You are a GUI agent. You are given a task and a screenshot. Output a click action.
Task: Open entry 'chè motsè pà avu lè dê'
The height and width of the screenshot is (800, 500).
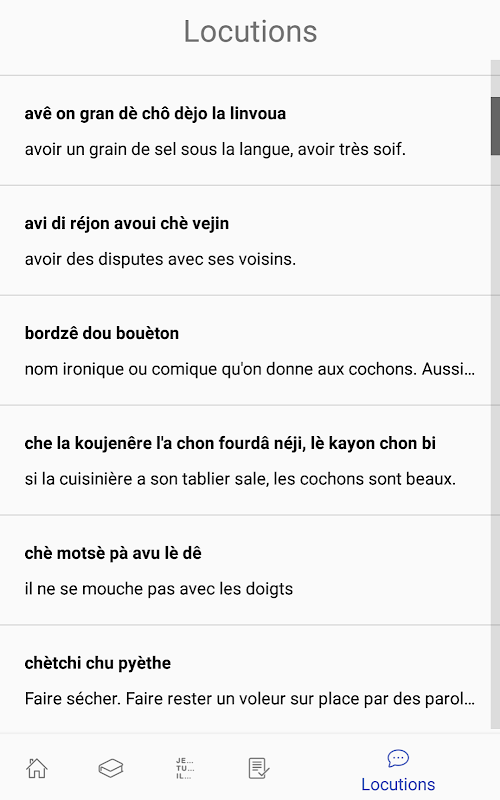tap(245, 570)
